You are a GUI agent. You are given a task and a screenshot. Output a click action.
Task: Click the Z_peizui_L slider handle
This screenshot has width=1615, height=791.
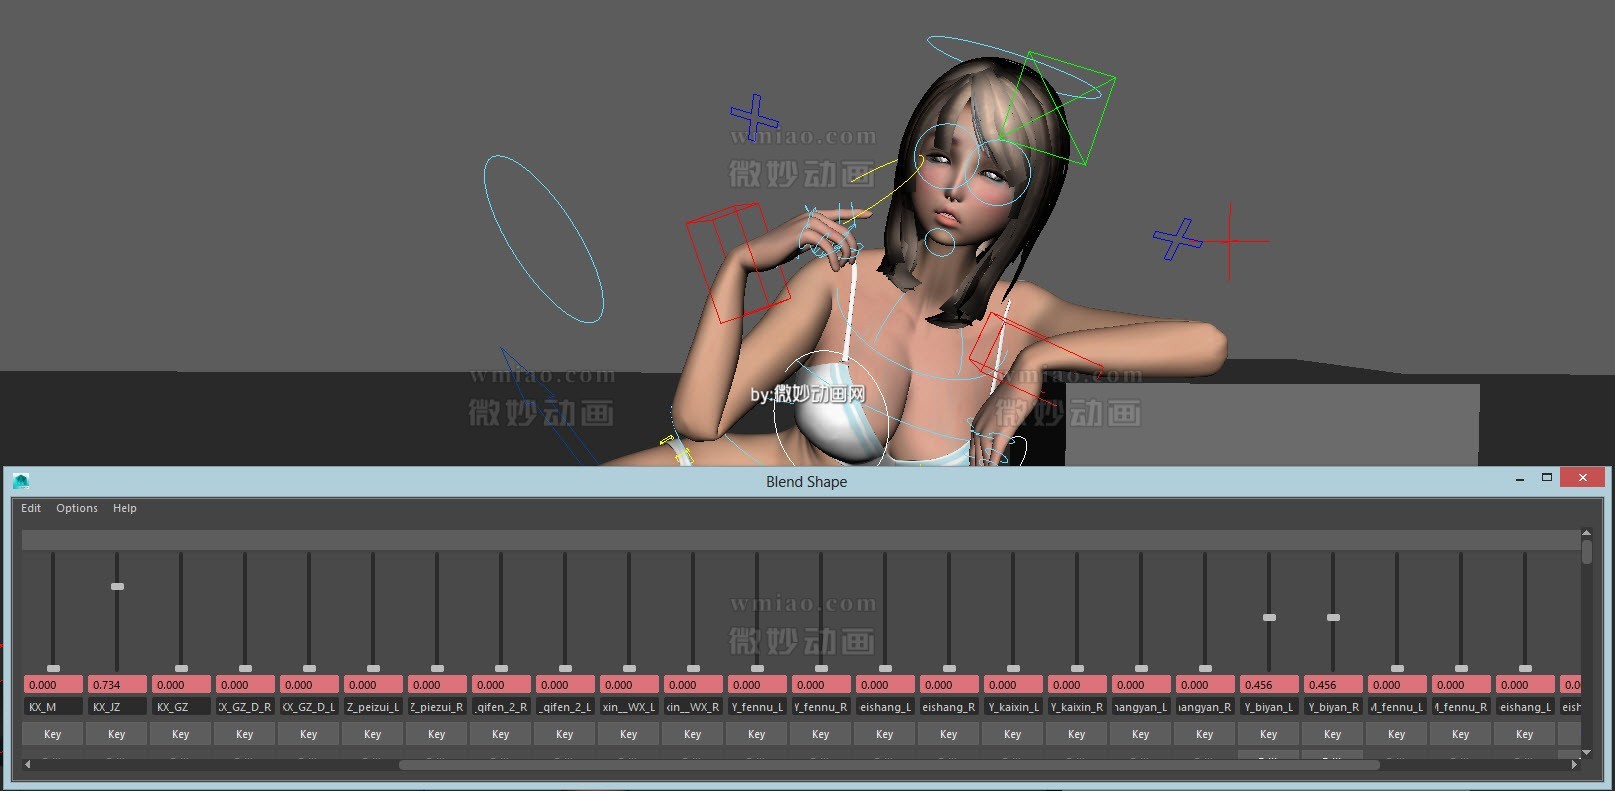click(x=373, y=668)
